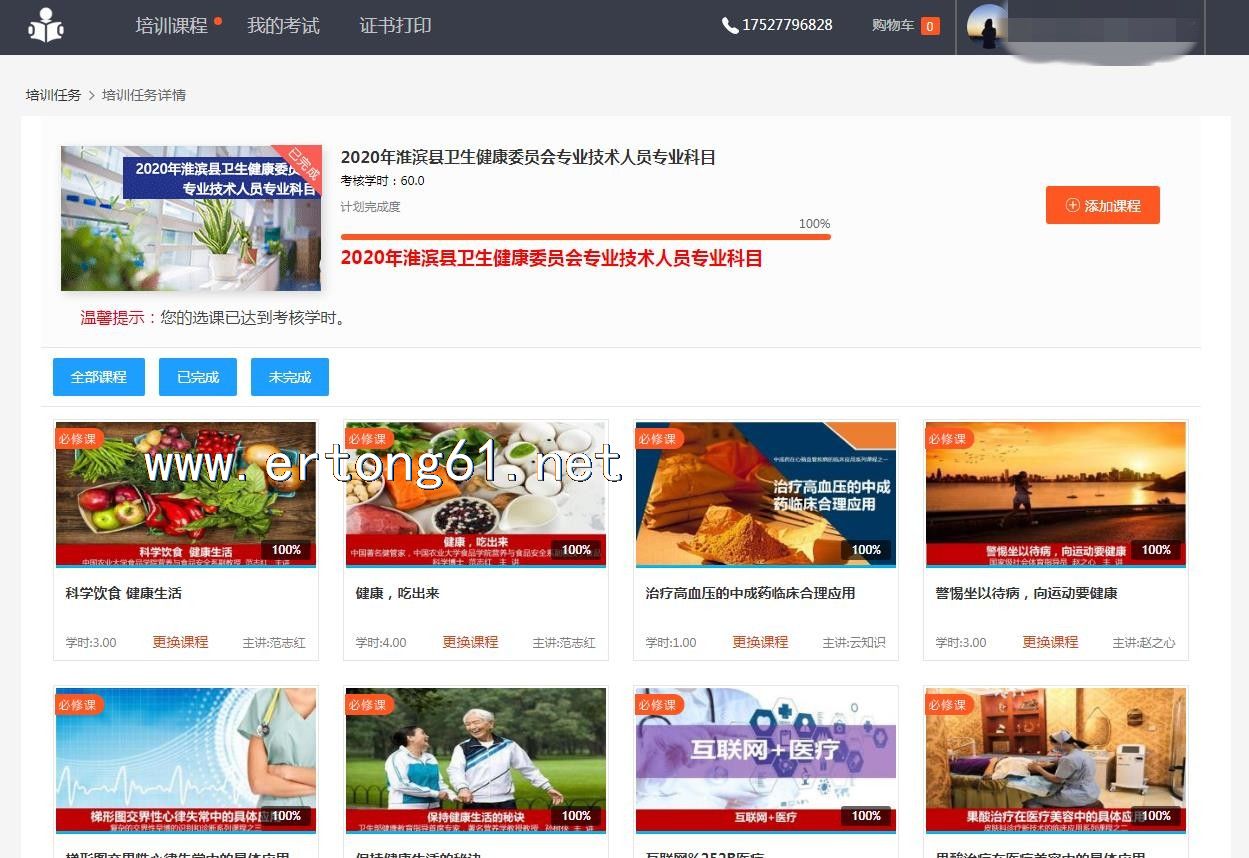Filter courses by 已完成

point(198,377)
